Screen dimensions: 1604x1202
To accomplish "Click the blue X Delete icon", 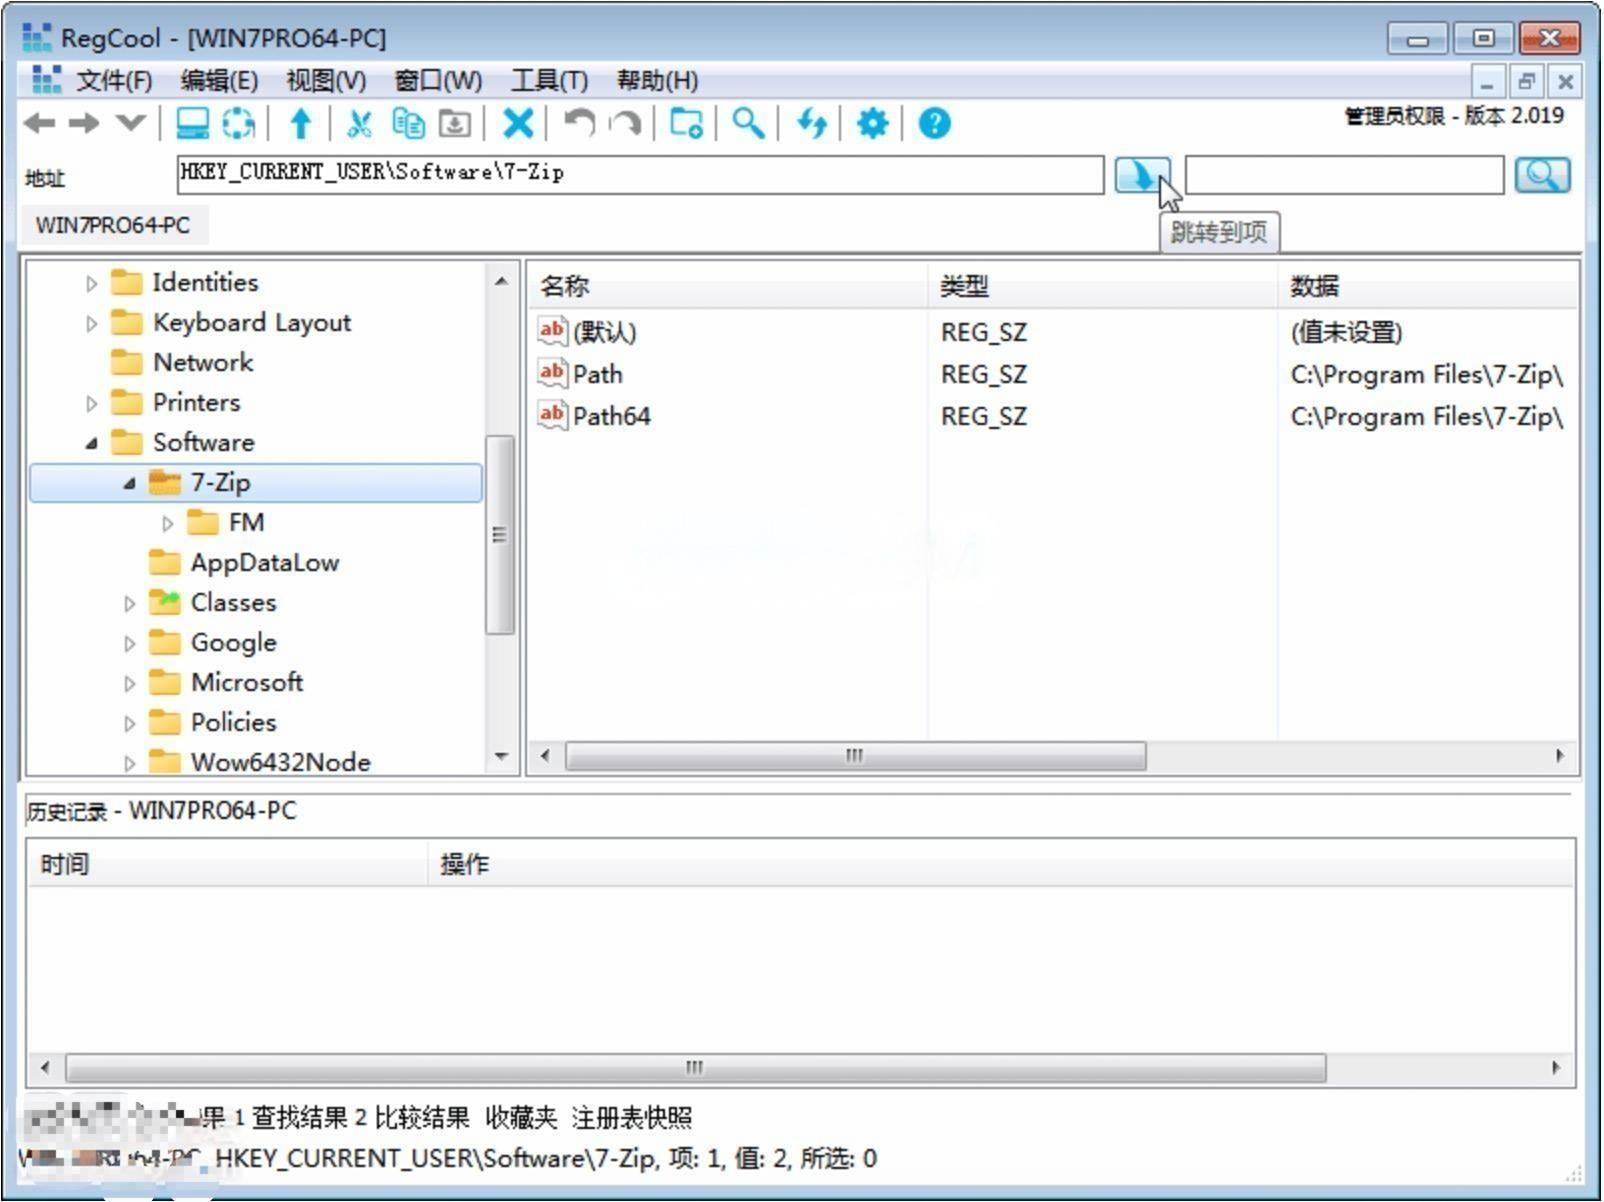I will tap(517, 124).
